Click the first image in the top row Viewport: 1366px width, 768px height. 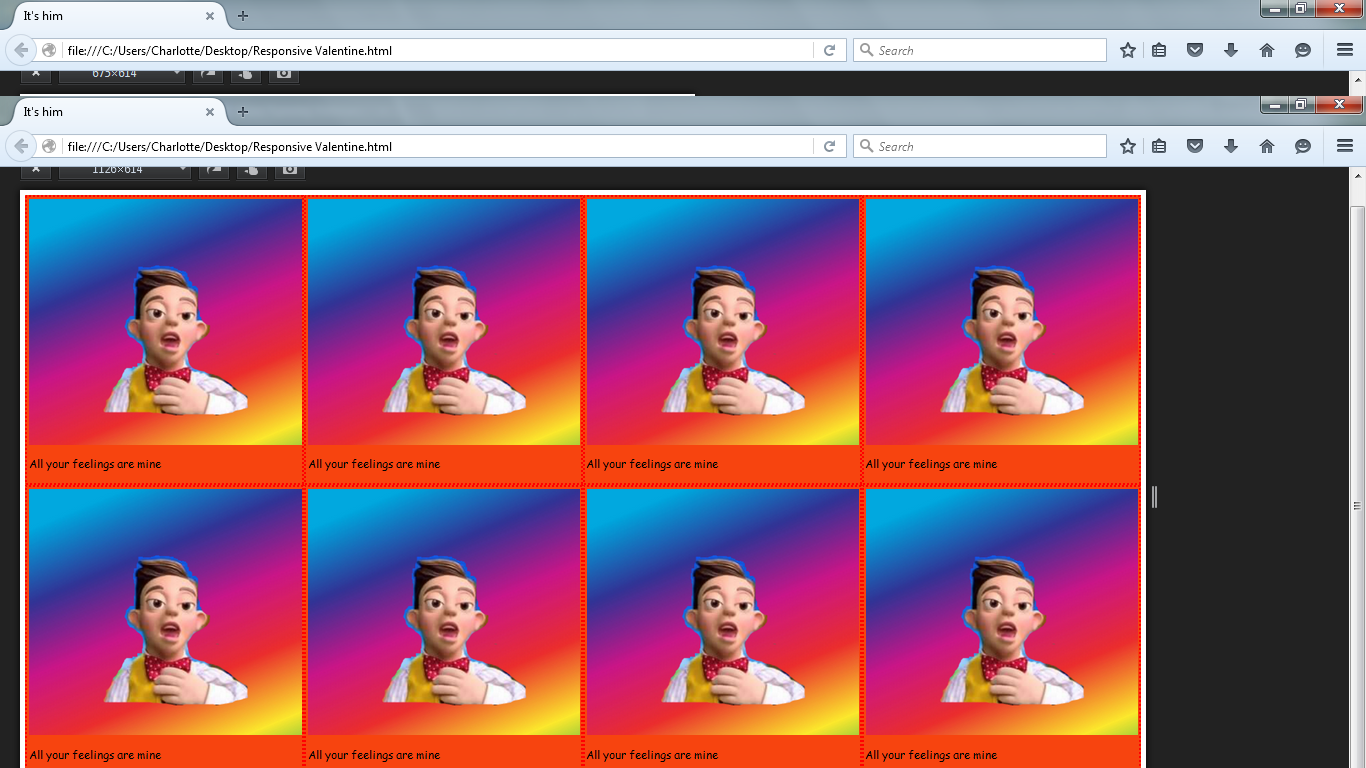coord(165,322)
